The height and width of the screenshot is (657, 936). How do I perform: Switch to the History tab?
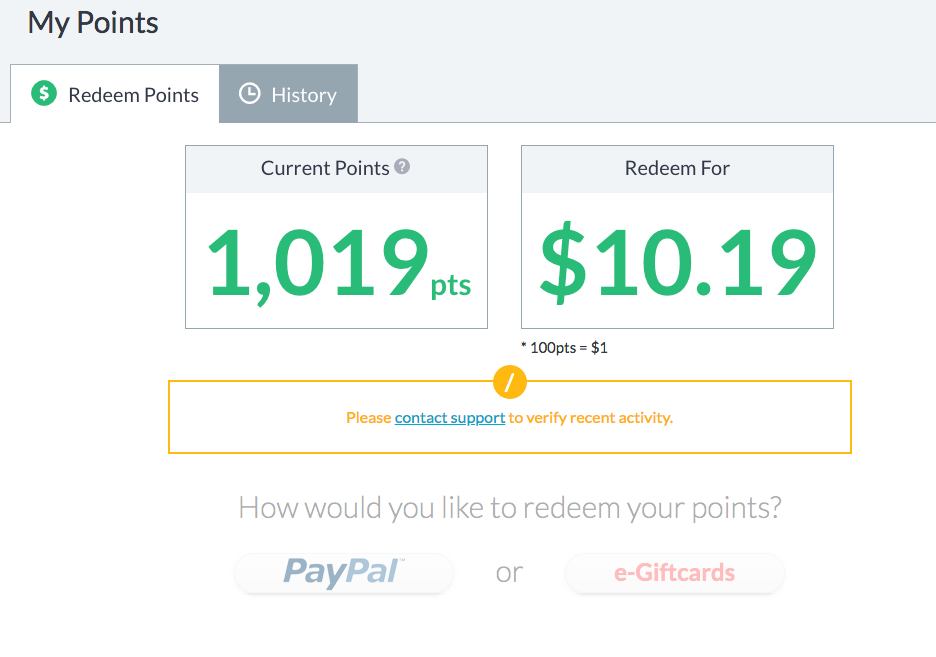288,94
